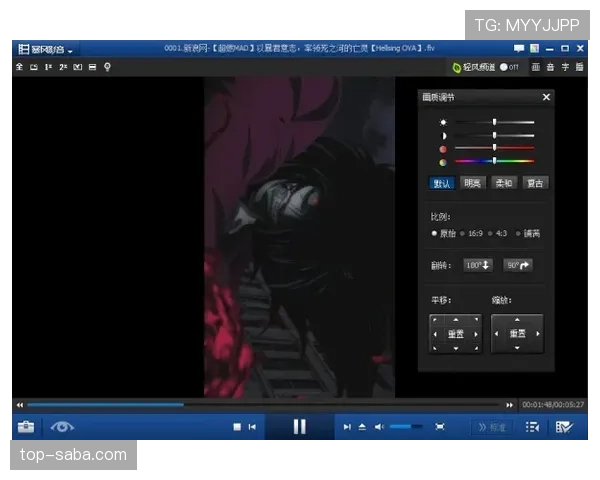
Task: Adjust the brightness slider in 画质调节
Action: pos(494,122)
